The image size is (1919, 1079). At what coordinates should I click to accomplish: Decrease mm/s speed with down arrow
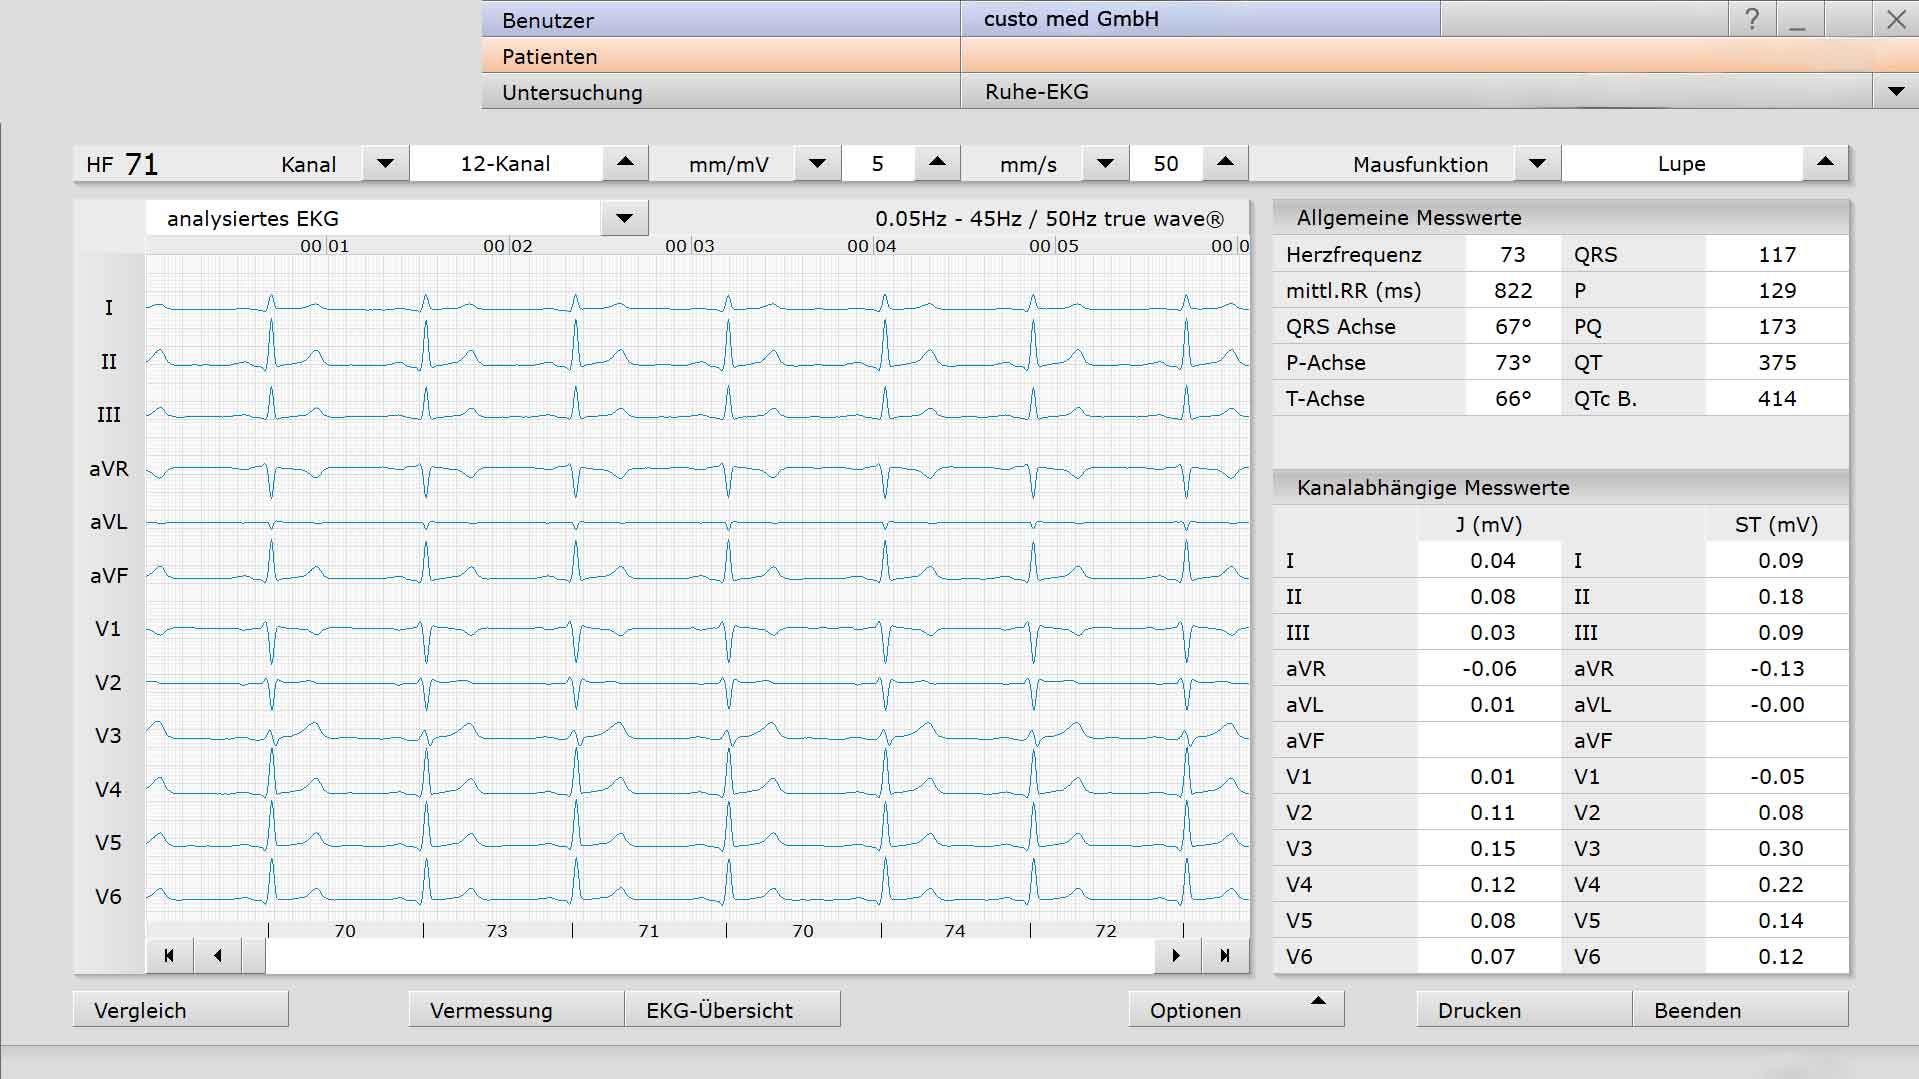(1105, 163)
